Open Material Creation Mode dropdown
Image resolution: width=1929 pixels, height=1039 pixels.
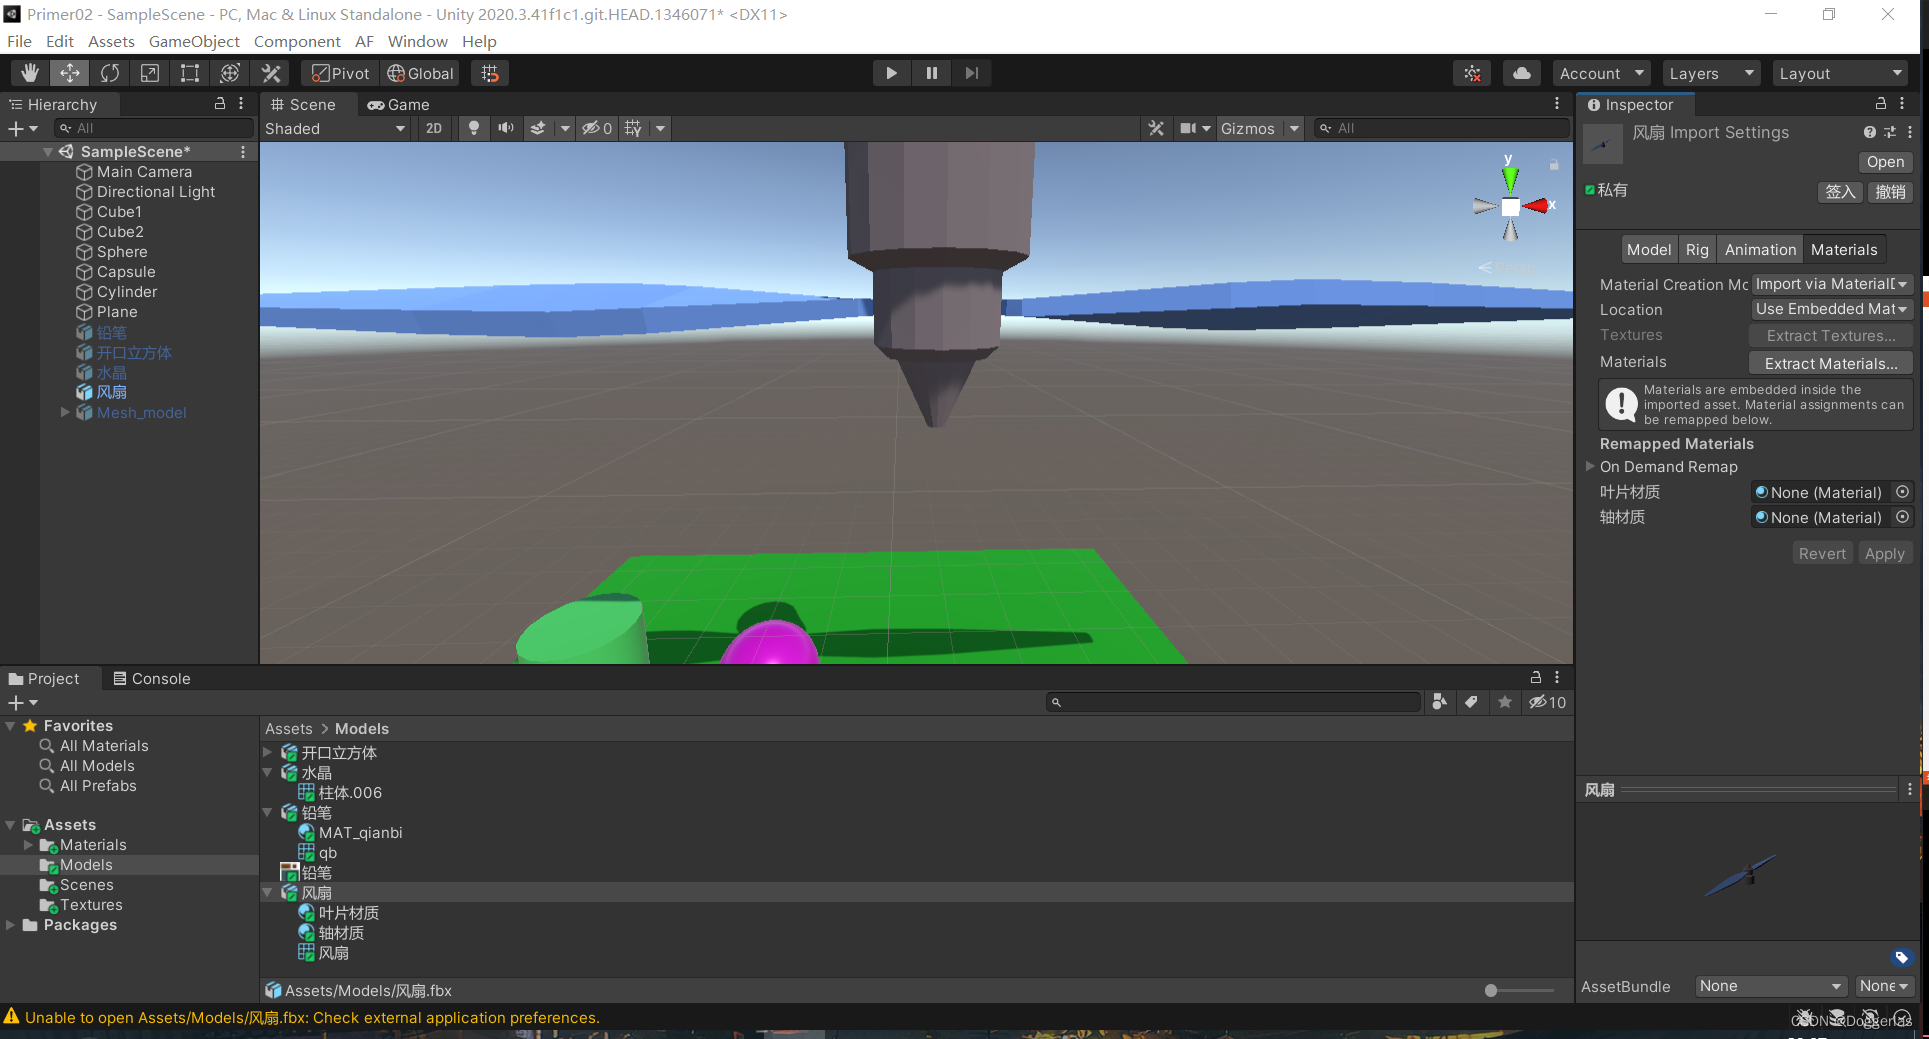pos(1832,284)
